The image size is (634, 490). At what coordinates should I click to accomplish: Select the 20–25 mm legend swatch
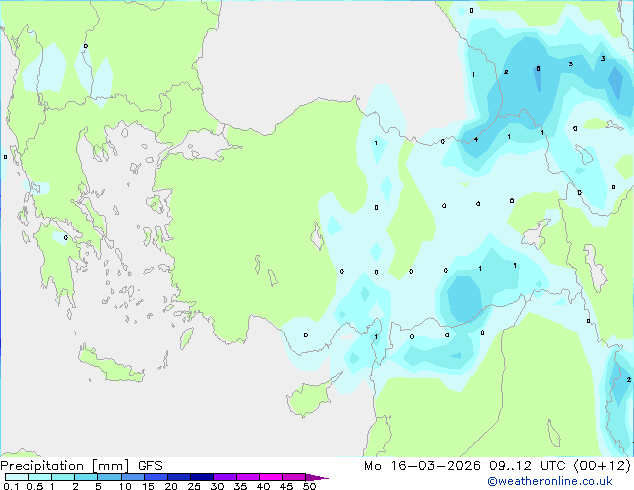[x=178, y=477]
